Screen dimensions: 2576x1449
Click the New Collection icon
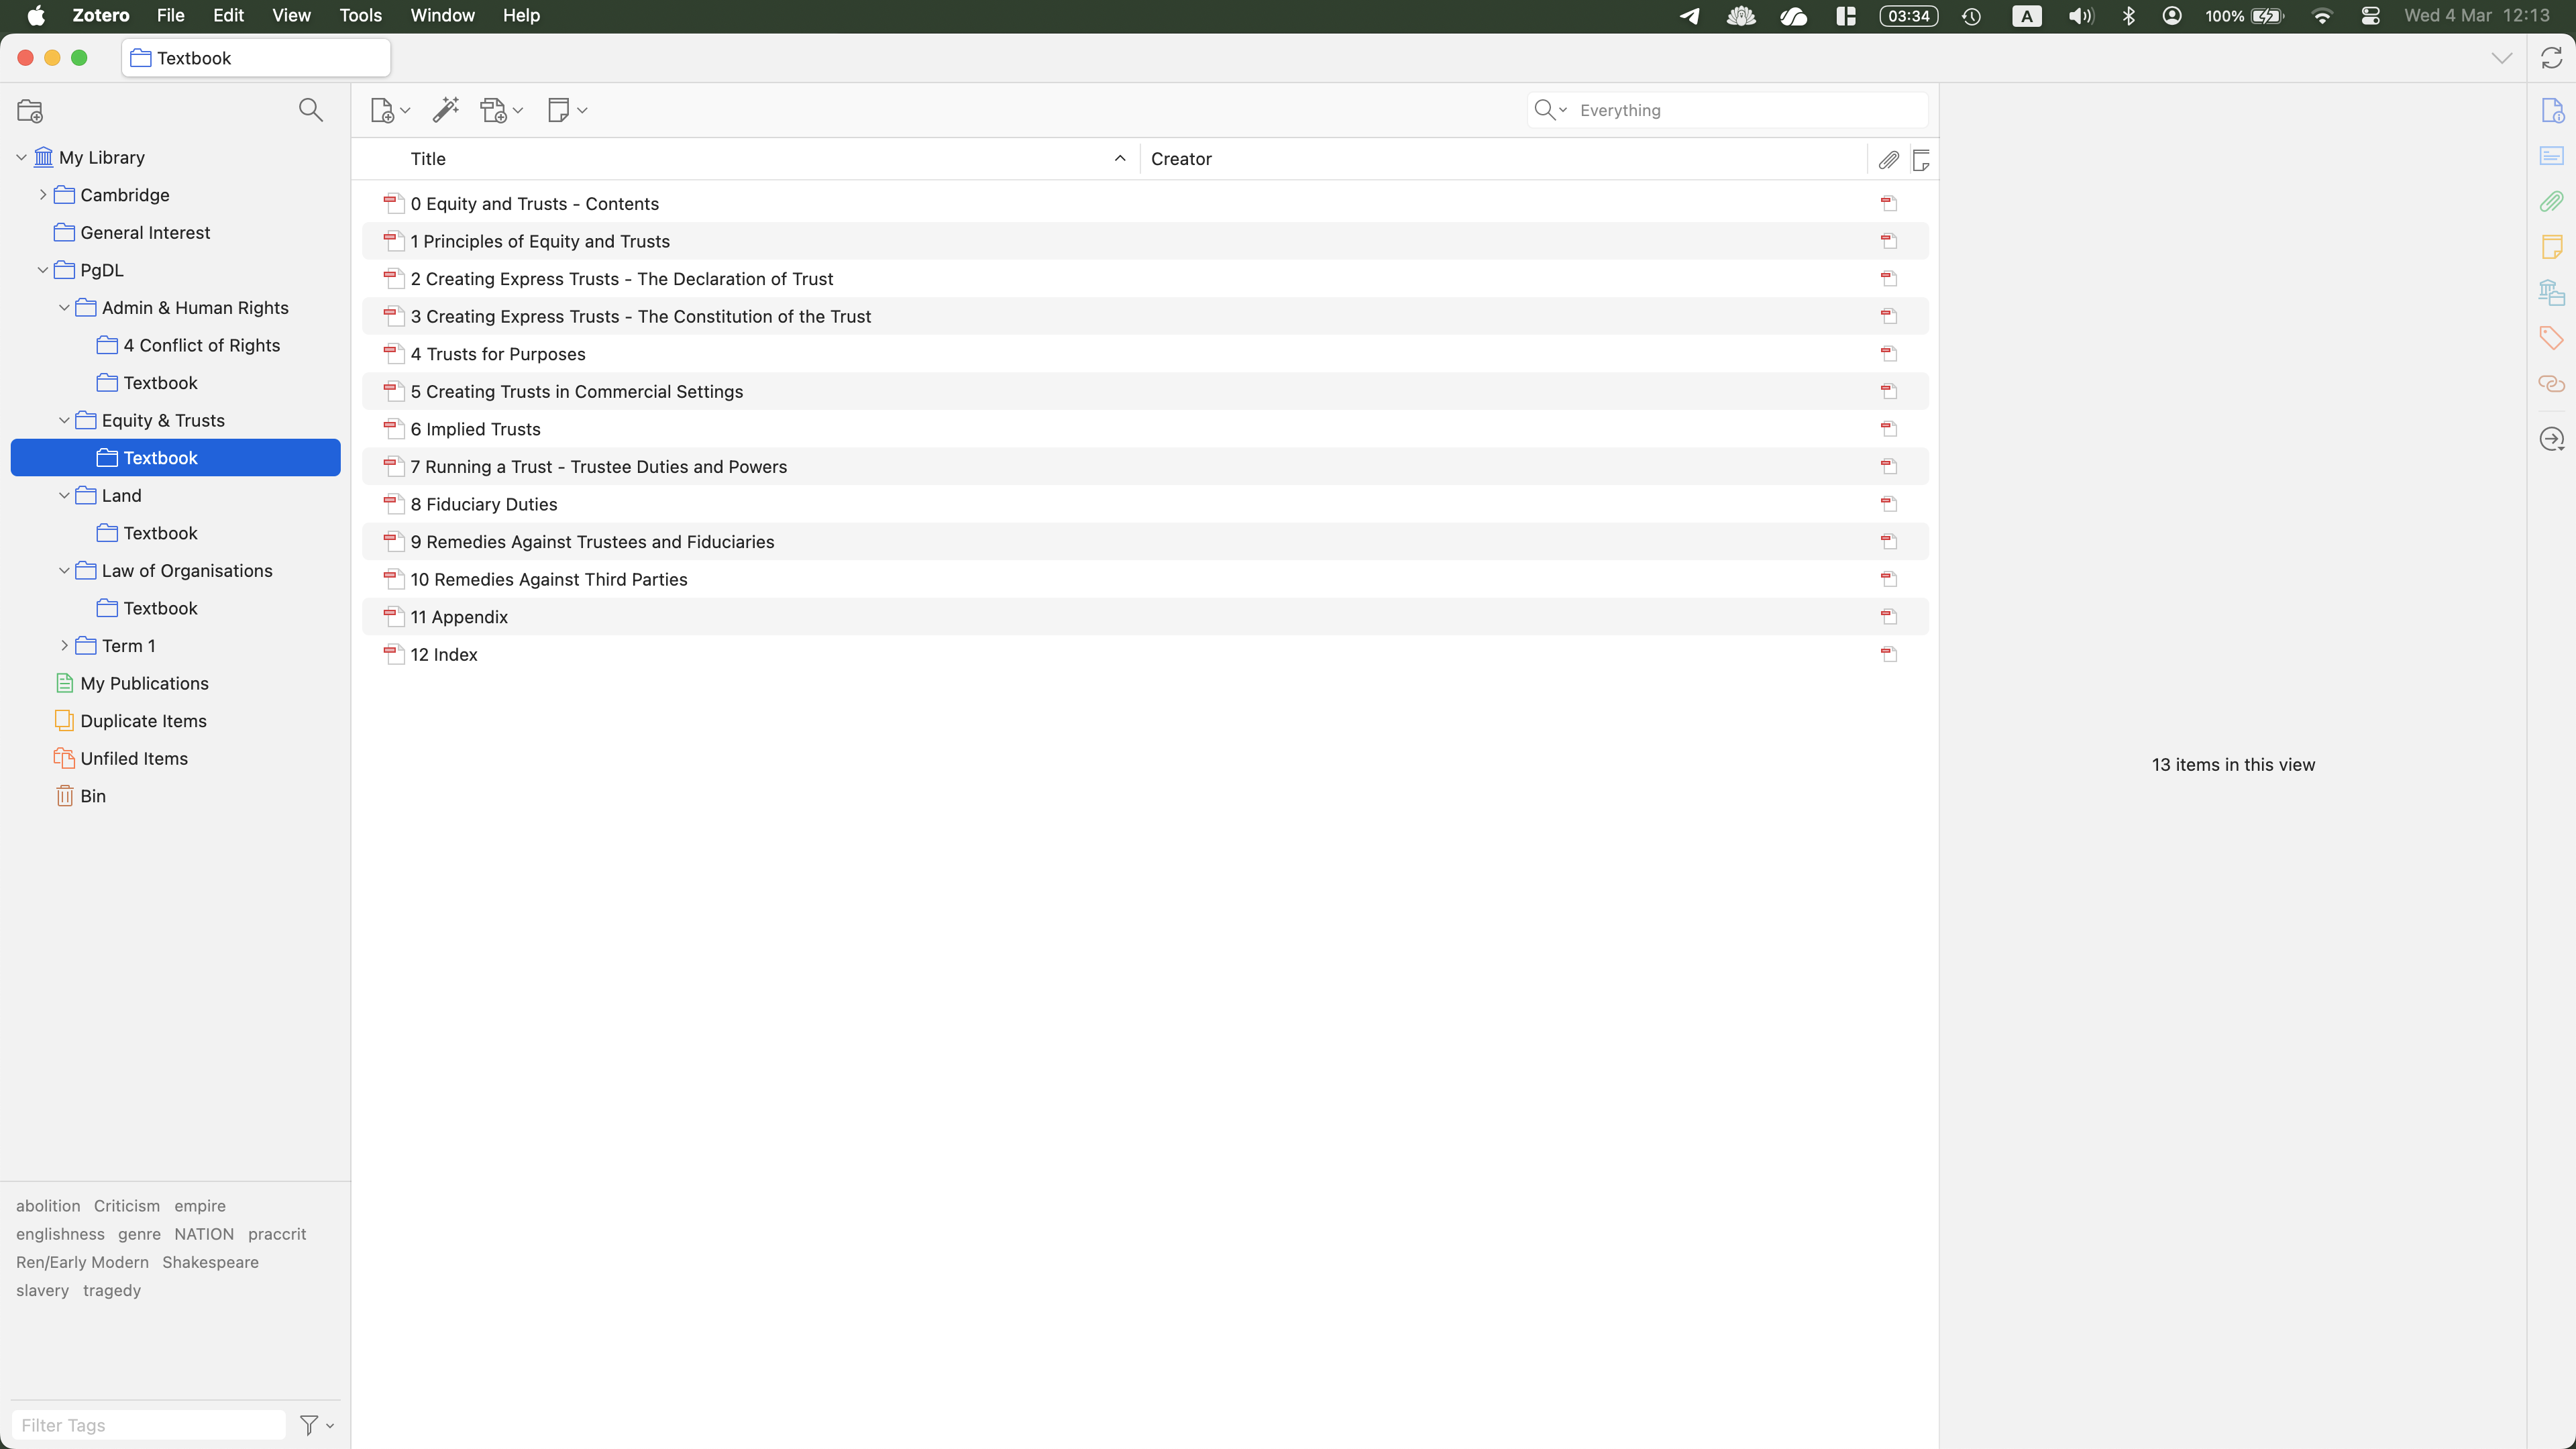tap(30, 111)
